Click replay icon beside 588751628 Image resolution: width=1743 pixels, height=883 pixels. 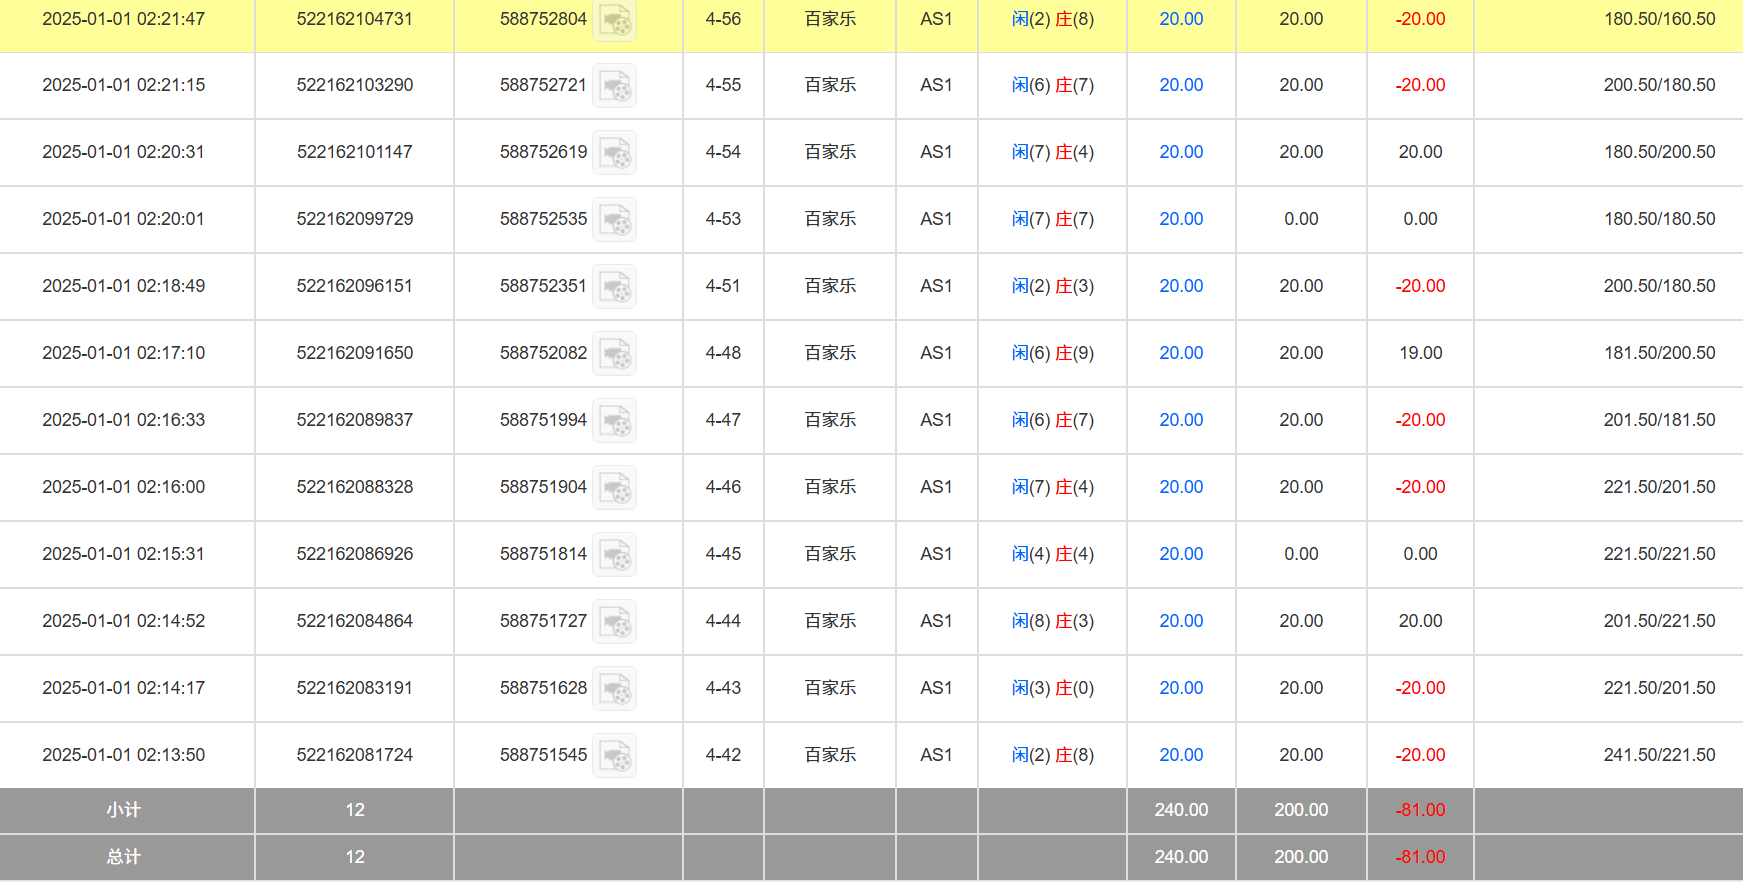pyautogui.click(x=614, y=689)
